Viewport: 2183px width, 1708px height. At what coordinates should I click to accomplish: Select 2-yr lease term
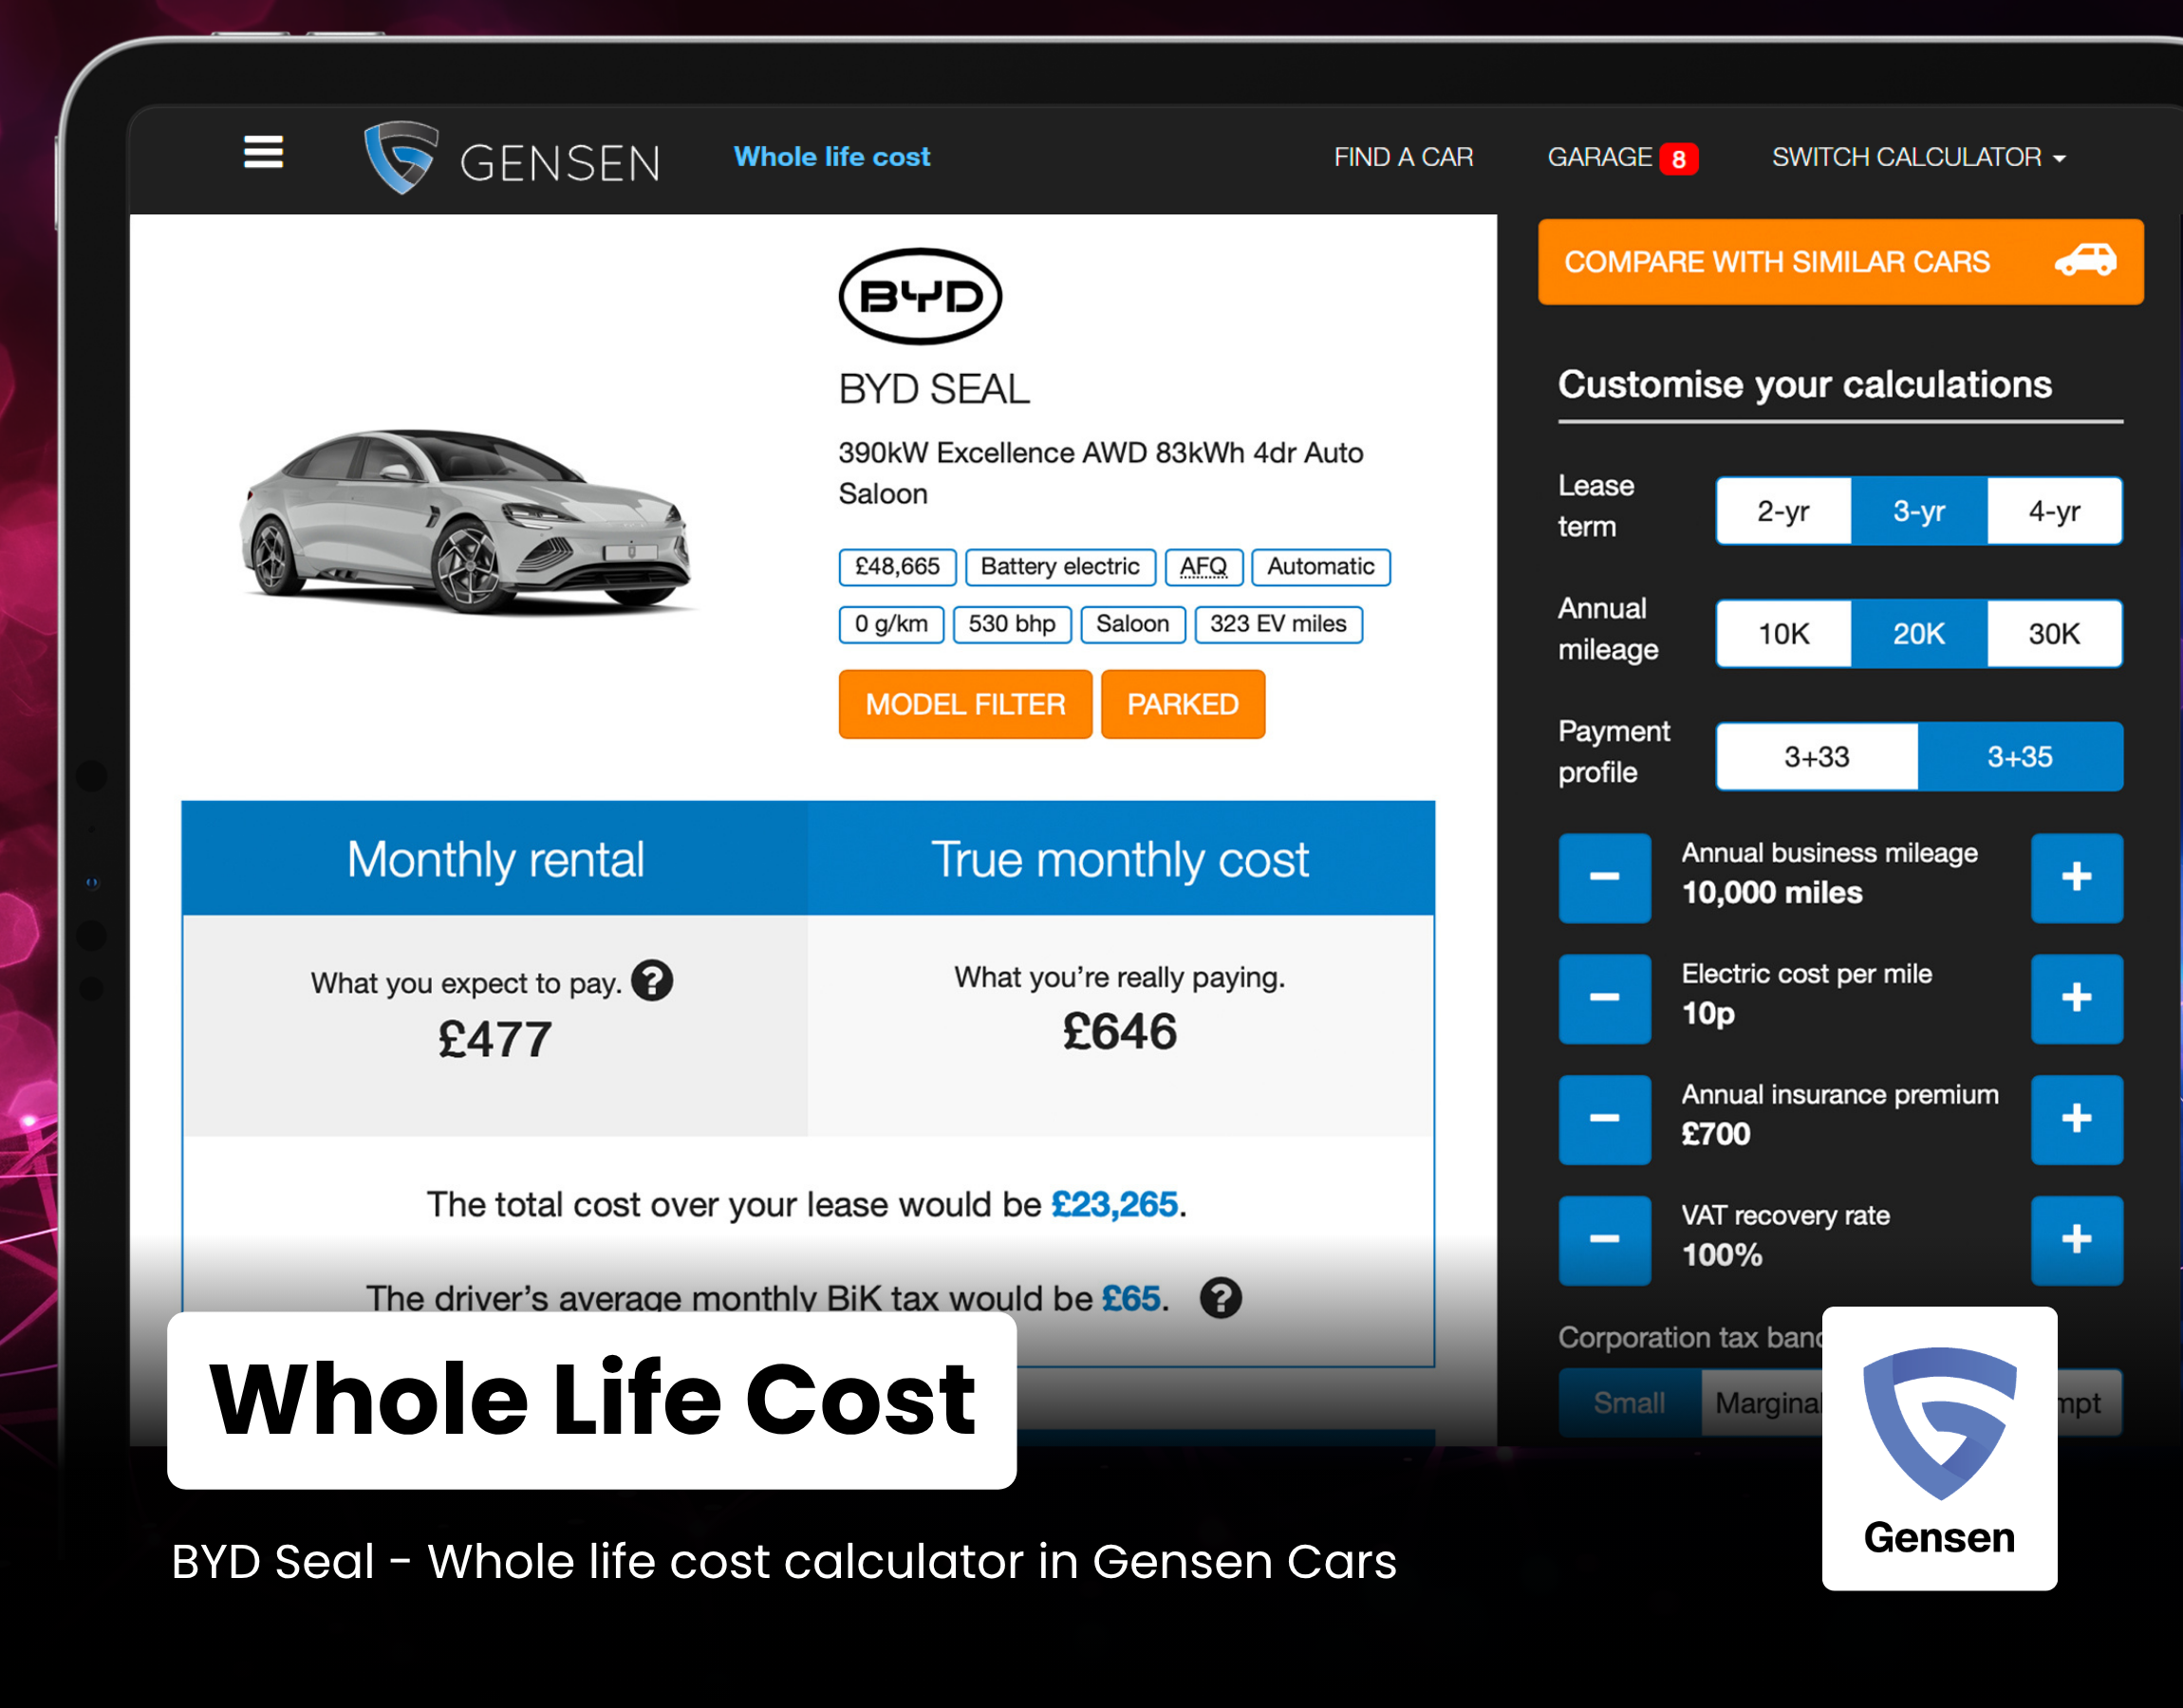tap(1784, 511)
